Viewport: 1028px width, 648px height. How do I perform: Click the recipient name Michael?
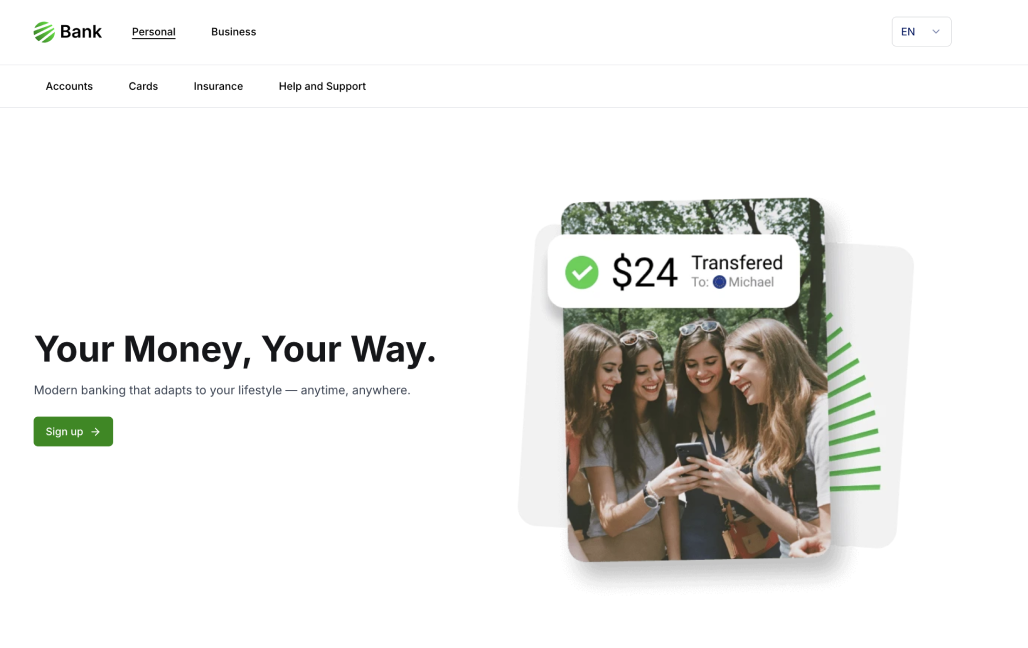[x=751, y=282]
